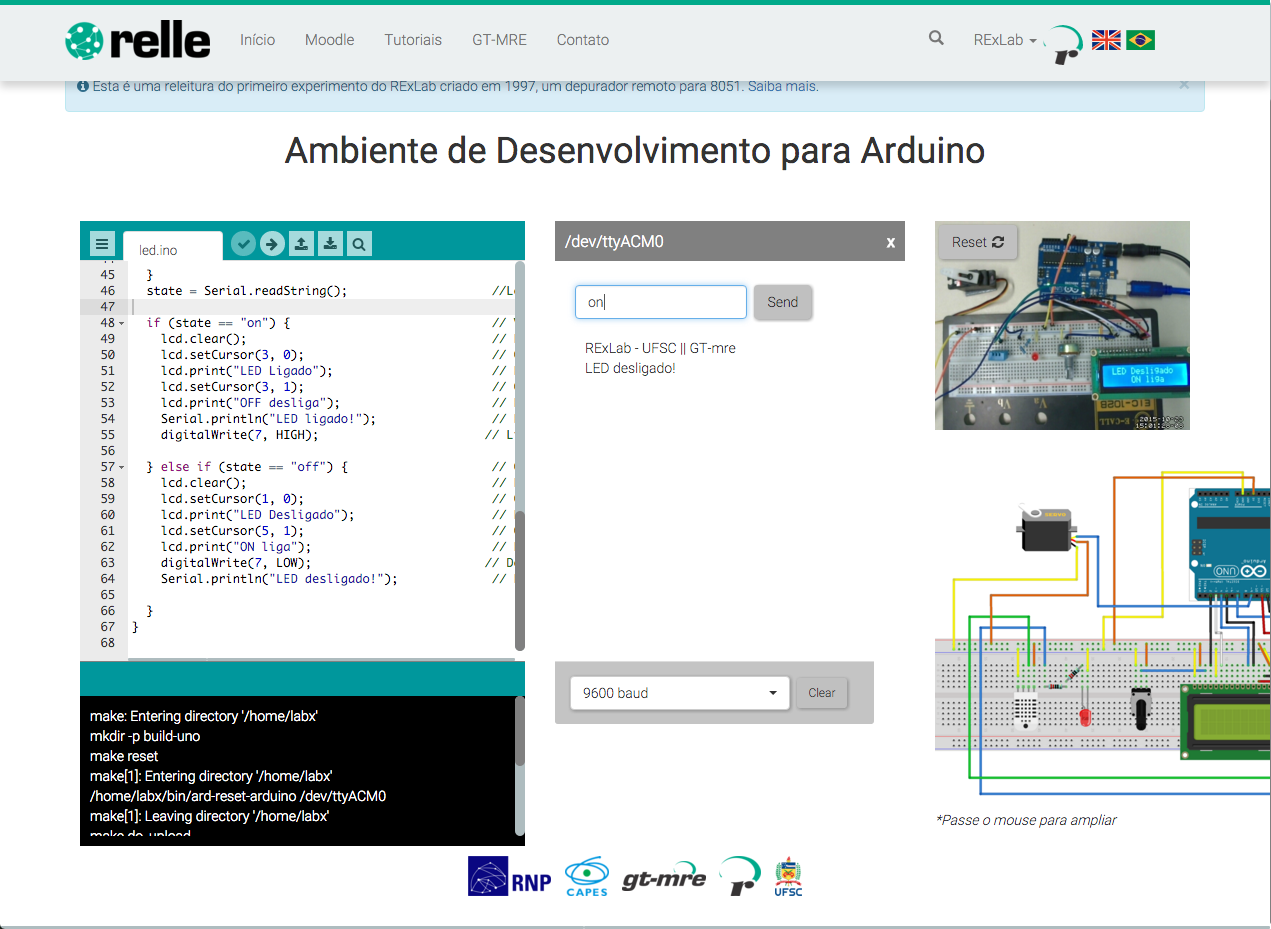Click the relle logo

(x=138, y=40)
